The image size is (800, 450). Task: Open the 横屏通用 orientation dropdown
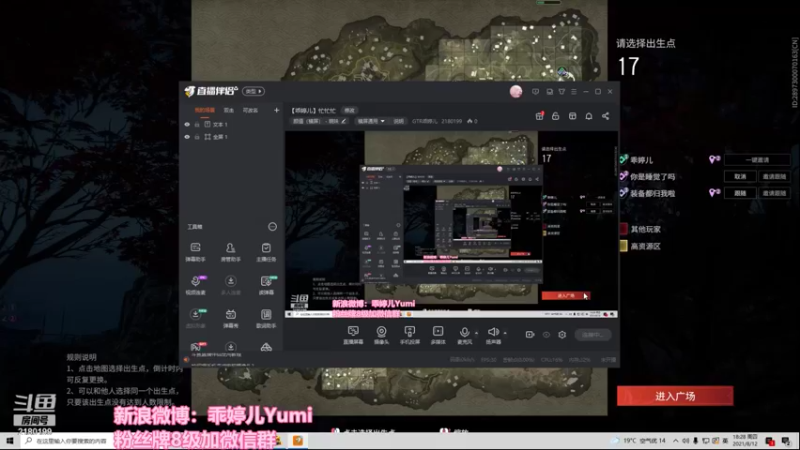[x=371, y=121]
